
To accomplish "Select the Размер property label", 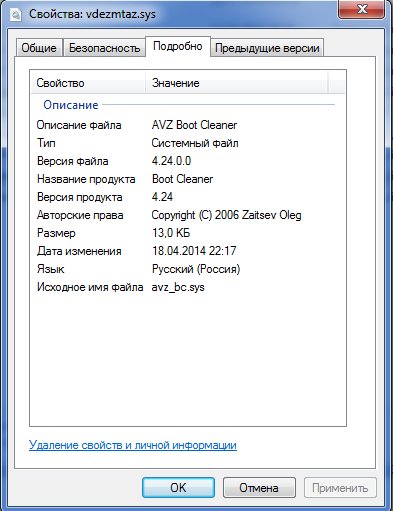I will pos(56,233).
